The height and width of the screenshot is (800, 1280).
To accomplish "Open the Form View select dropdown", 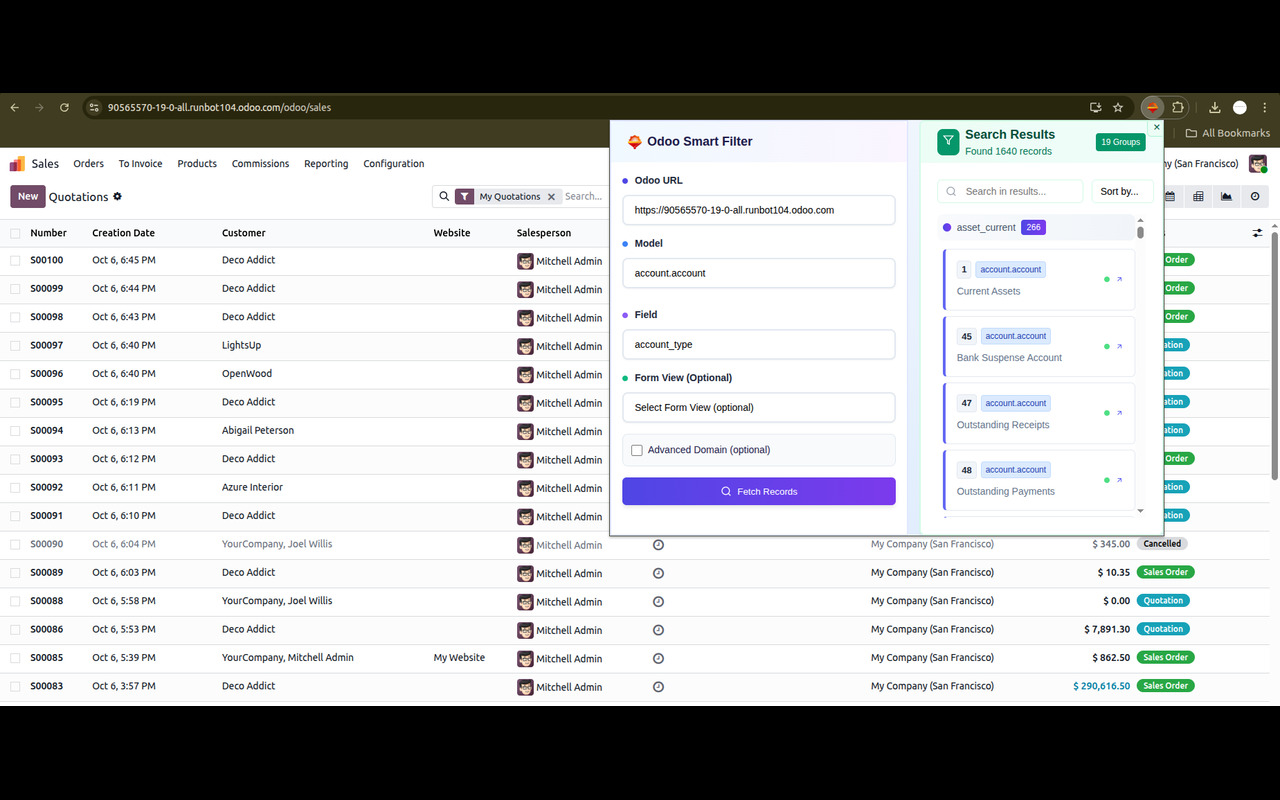I will pos(759,408).
